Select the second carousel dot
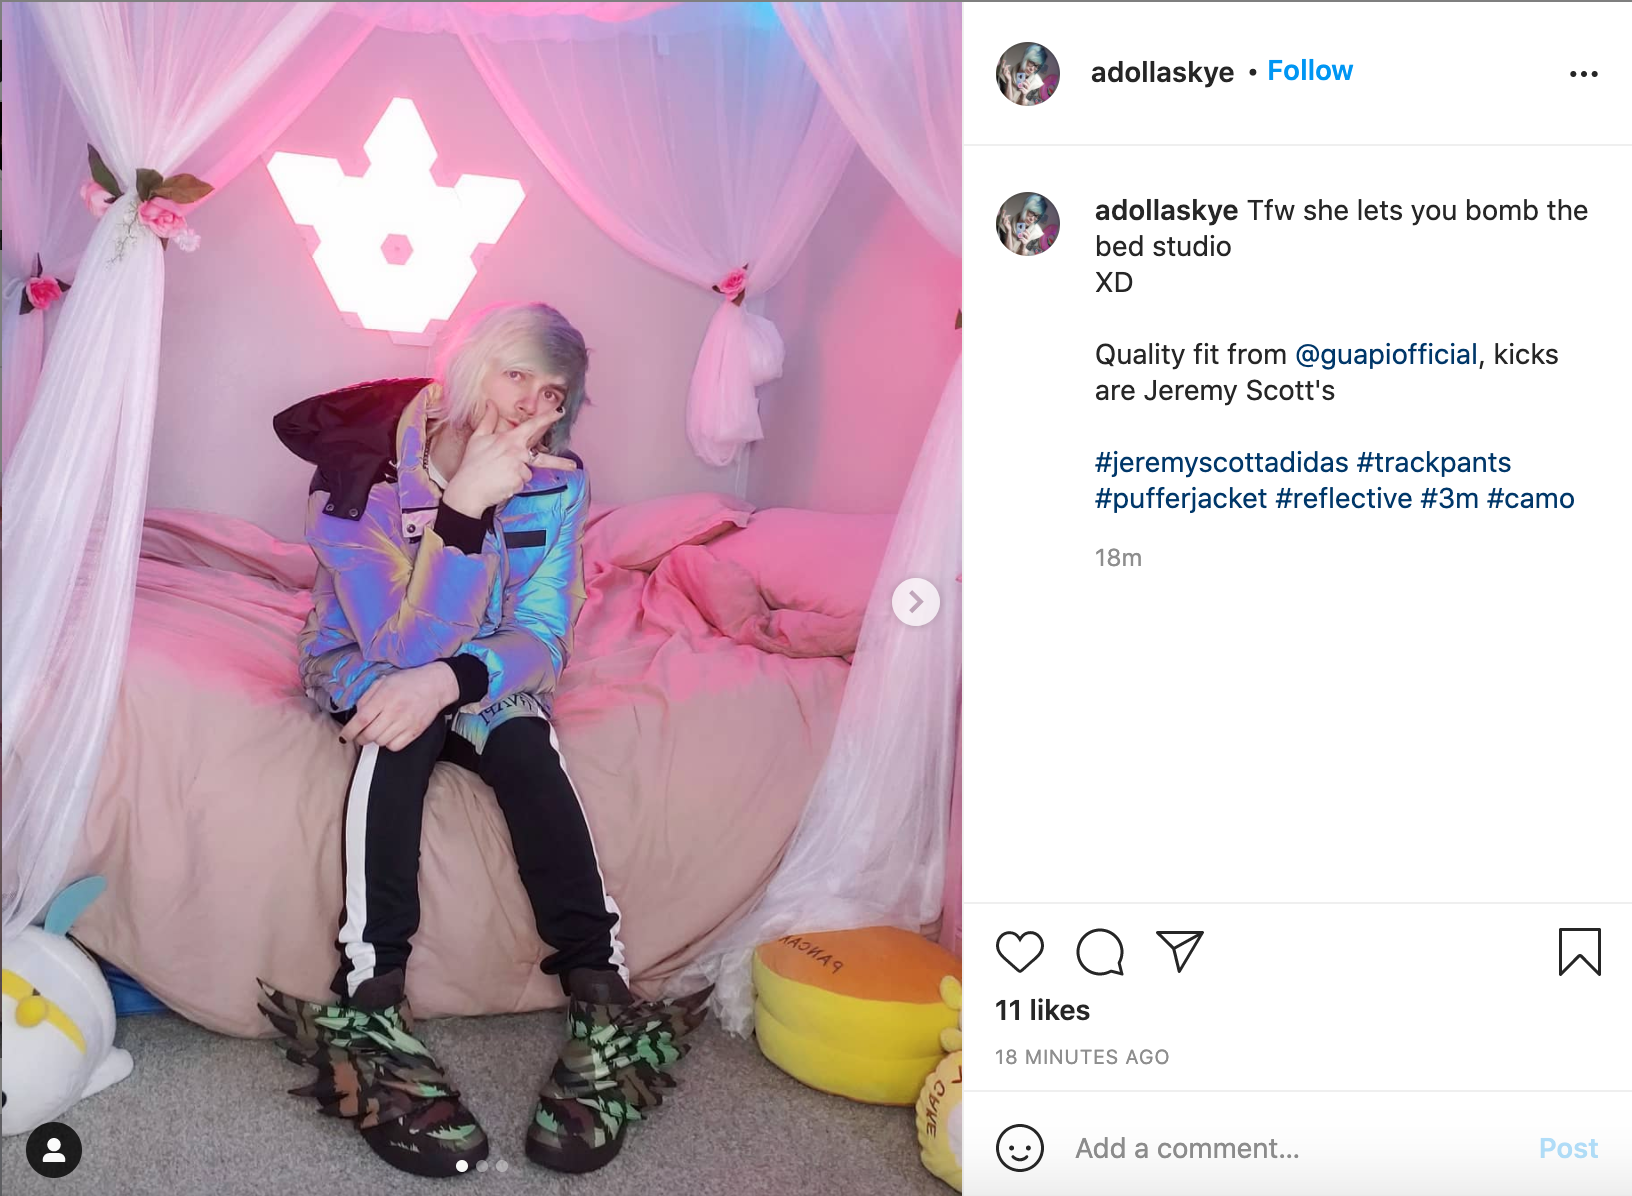Image resolution: width=1632 pixels, height=1196 pixels. click(482, 1166)
